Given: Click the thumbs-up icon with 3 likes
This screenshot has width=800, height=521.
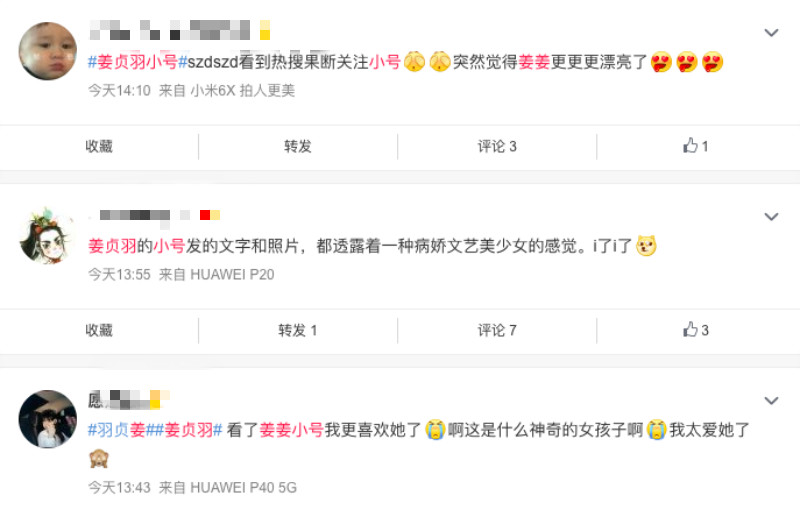Looking at the screenshot, I should click(690, 330).
